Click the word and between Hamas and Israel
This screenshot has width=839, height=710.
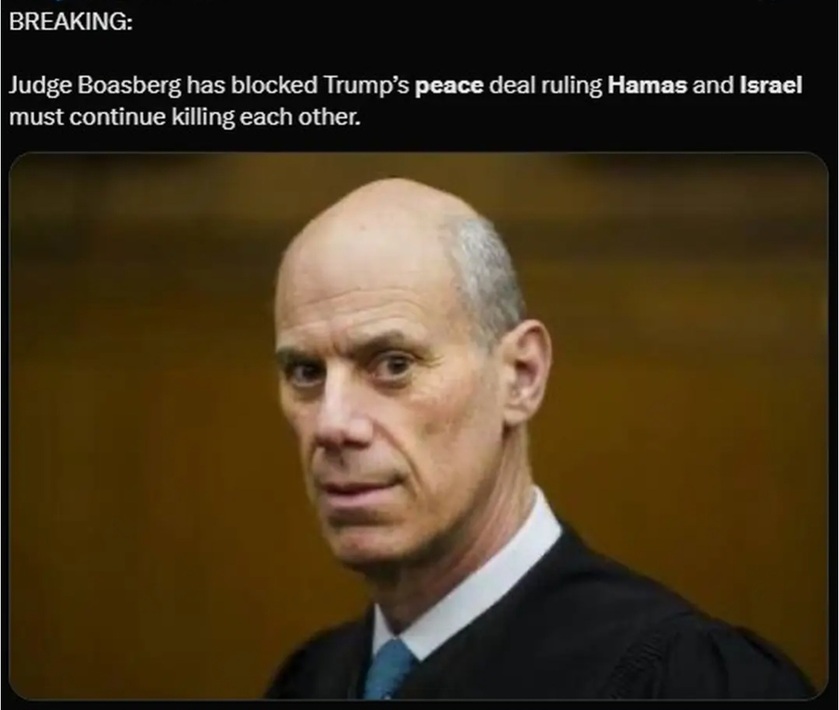713,86
